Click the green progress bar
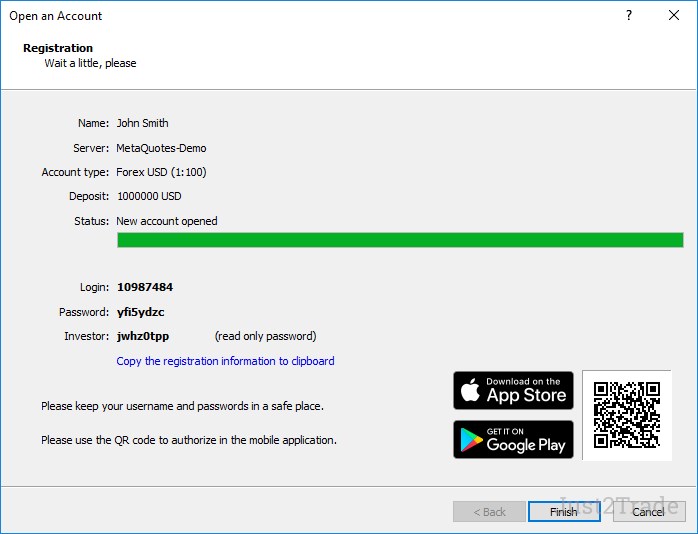 [400, 240]
